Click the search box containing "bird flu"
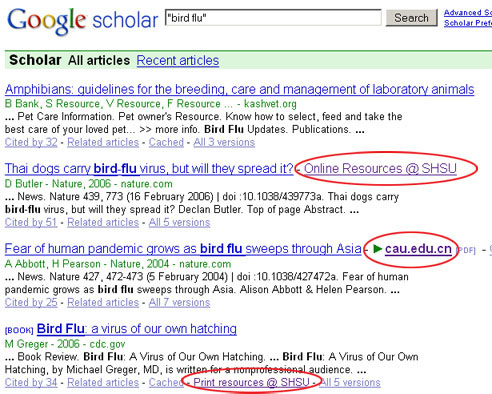The height and width of the screenshot is (394, 492). click(273, 18)
